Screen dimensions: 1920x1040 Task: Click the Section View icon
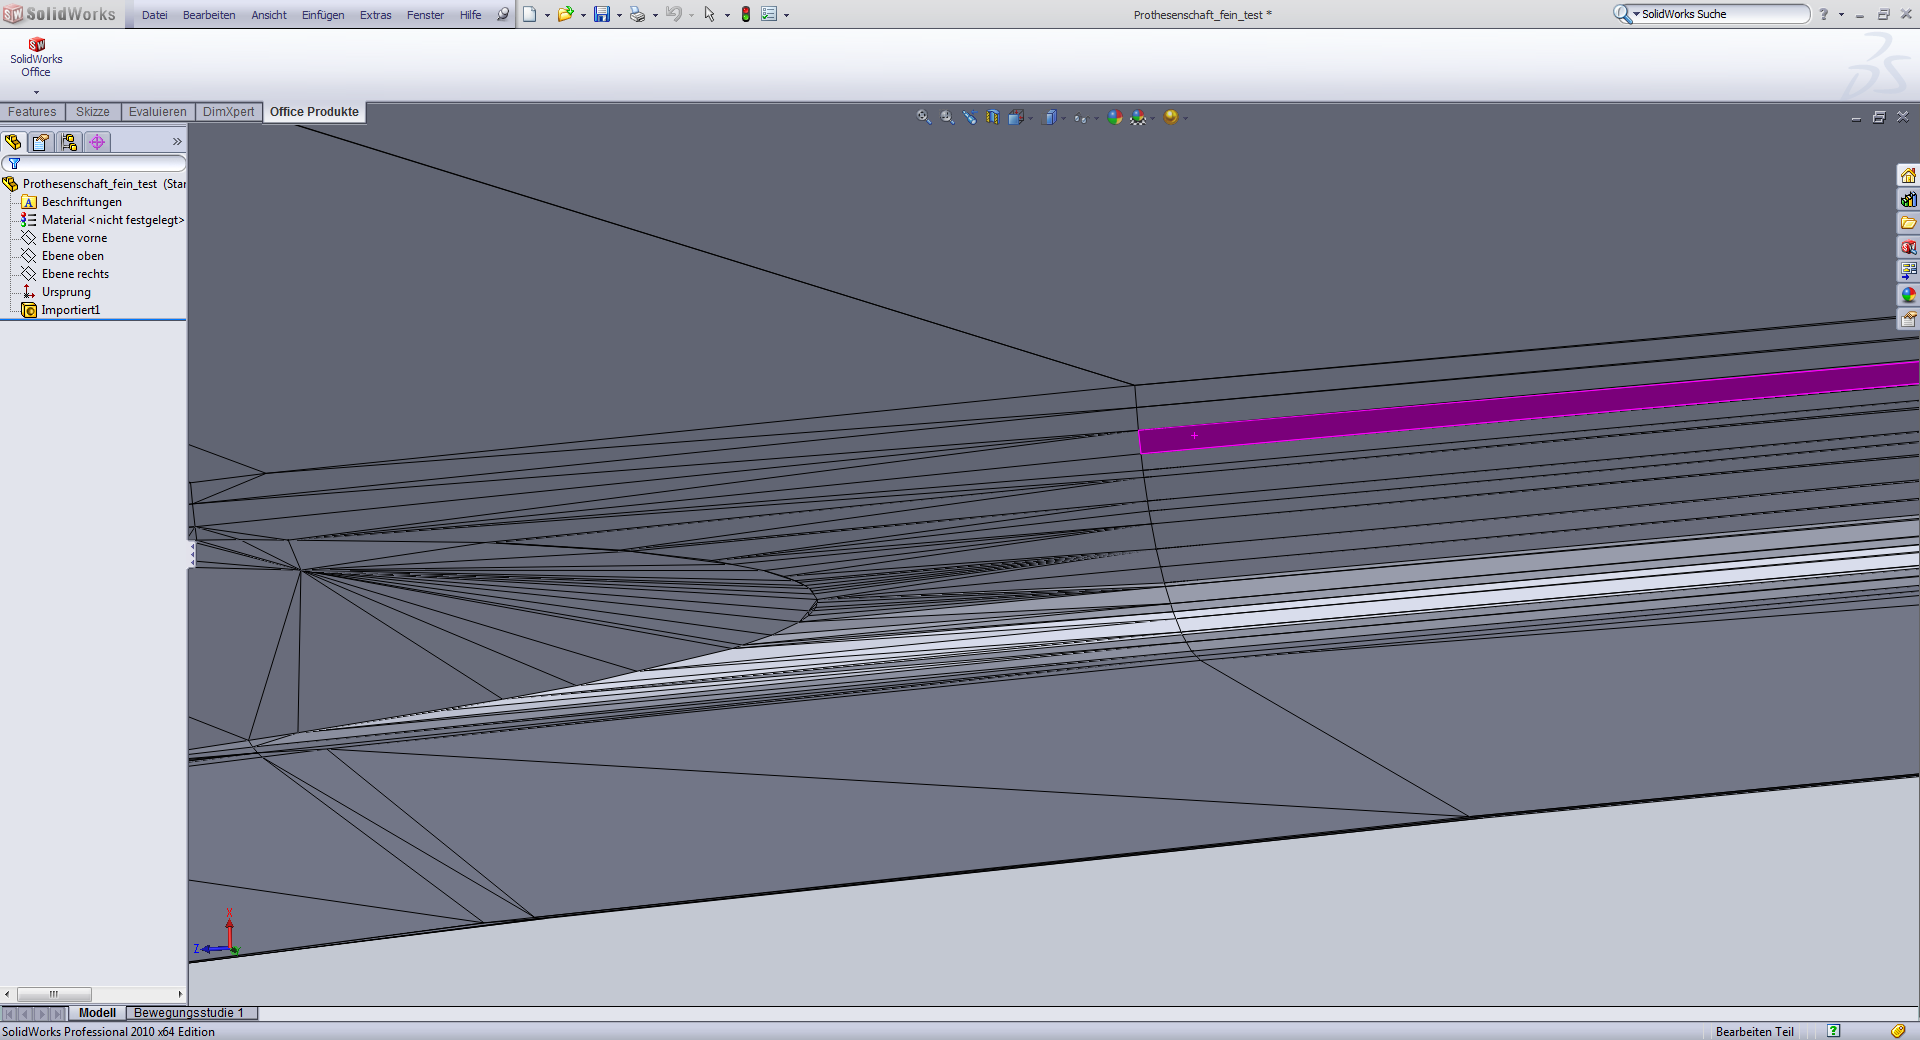(x=992, y=117)
